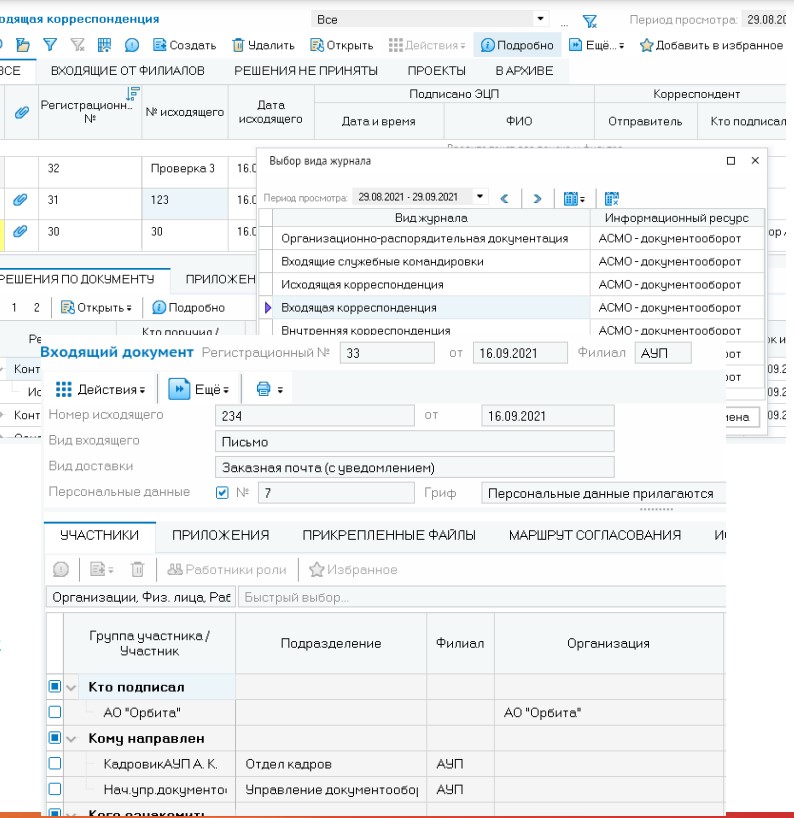Viewport: 794px width, 818px height.
Task: Click the paperclip attachment column header icon
Action: click(x=21, y=112)
